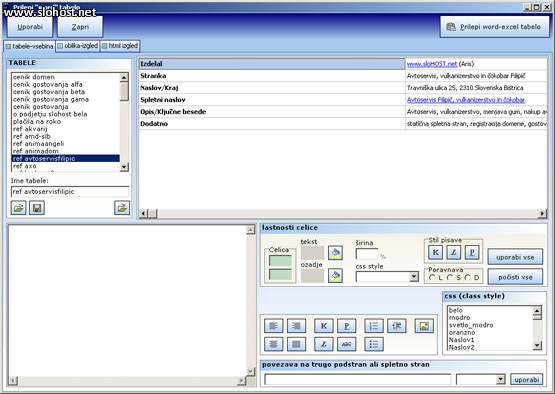Toggle underline P in the Stil pisave group
The height and width of the screenshot is (394, 555).
tap(472, 252)
